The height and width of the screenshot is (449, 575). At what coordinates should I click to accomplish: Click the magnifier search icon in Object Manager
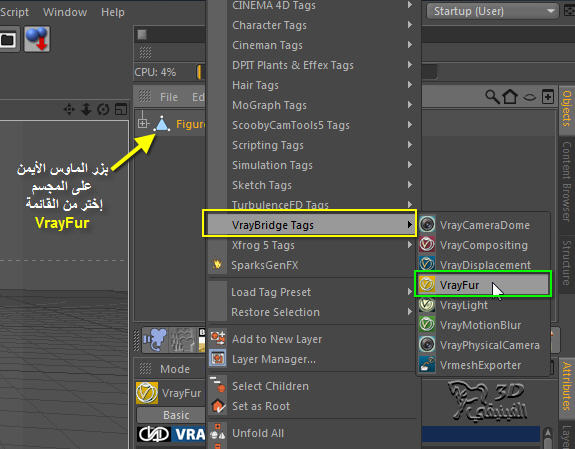pos(492,97)
